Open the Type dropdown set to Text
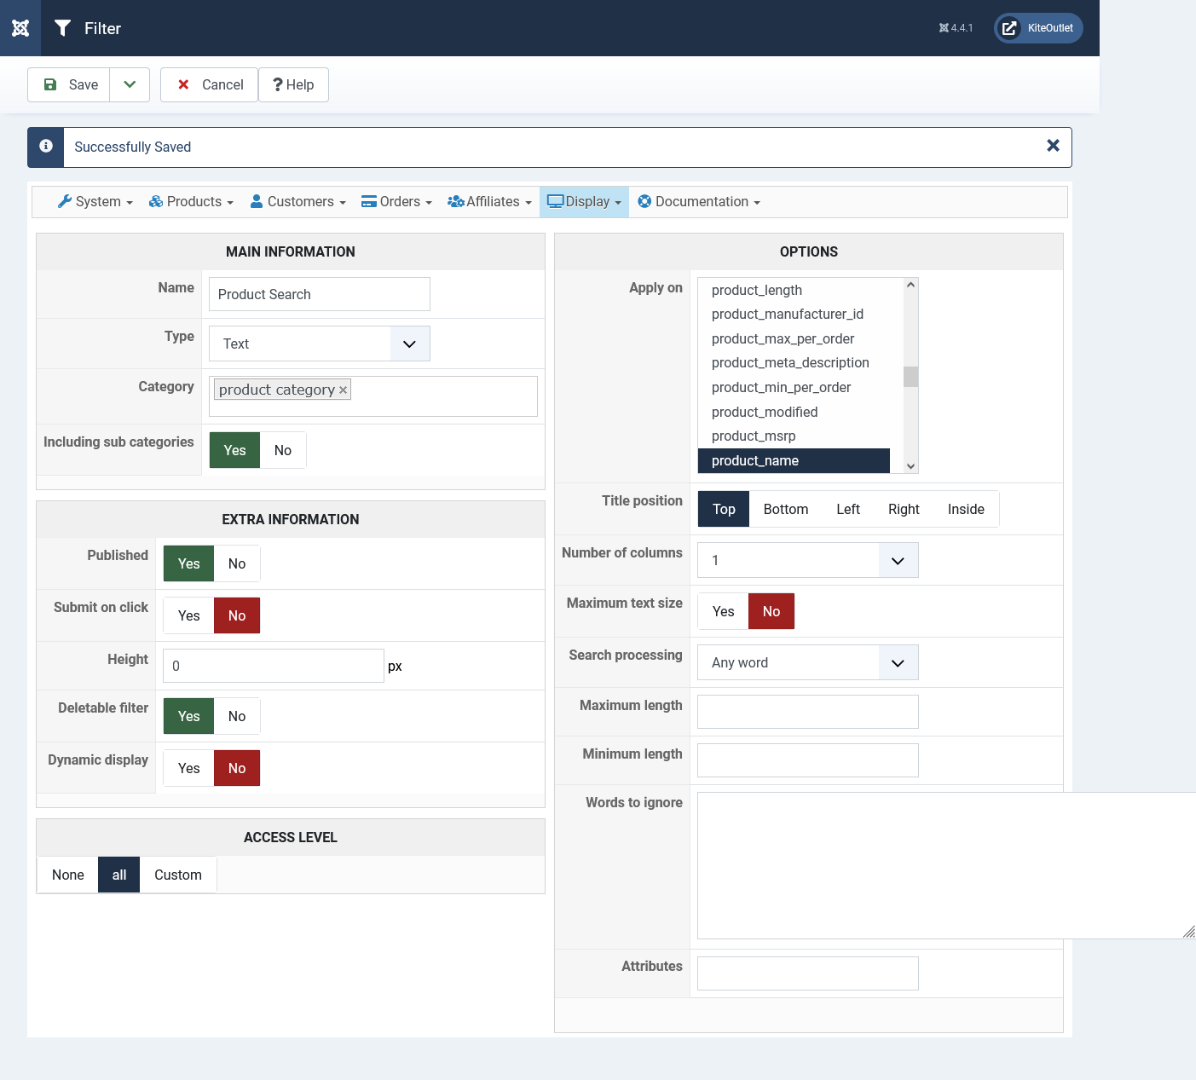This screenshot has height=1080, width=1196. [320, 344]
